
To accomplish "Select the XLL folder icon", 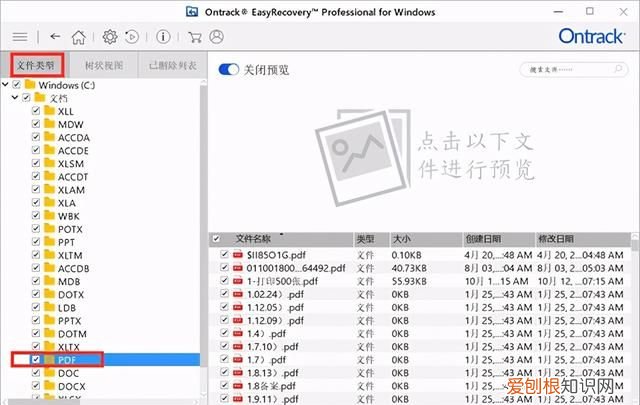I will point(49,111).
